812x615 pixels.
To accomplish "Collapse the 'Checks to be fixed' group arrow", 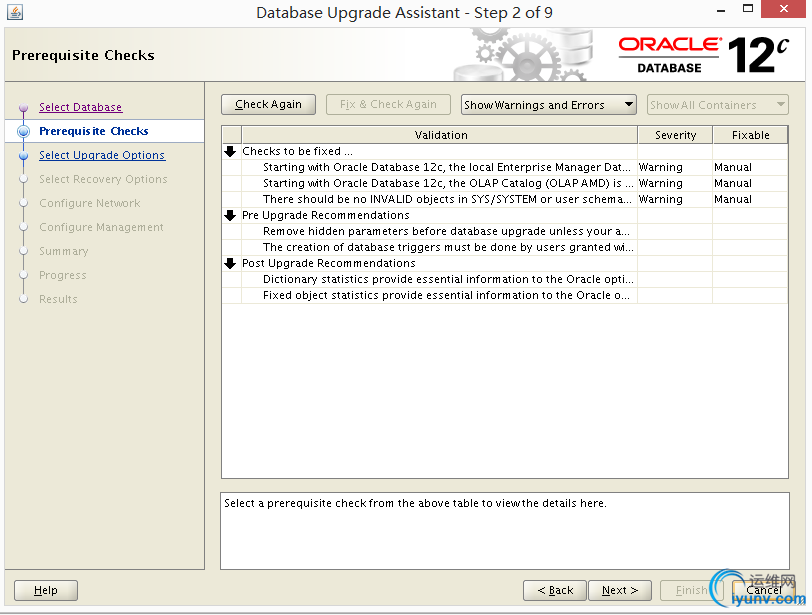I will coord(230,151).
